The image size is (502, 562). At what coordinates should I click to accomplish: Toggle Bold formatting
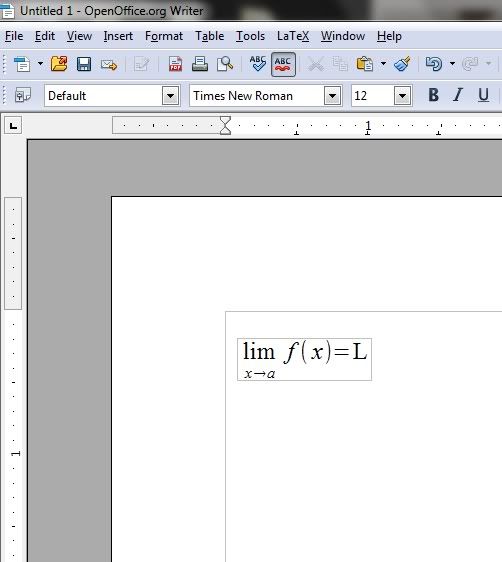tap(434, 95)
